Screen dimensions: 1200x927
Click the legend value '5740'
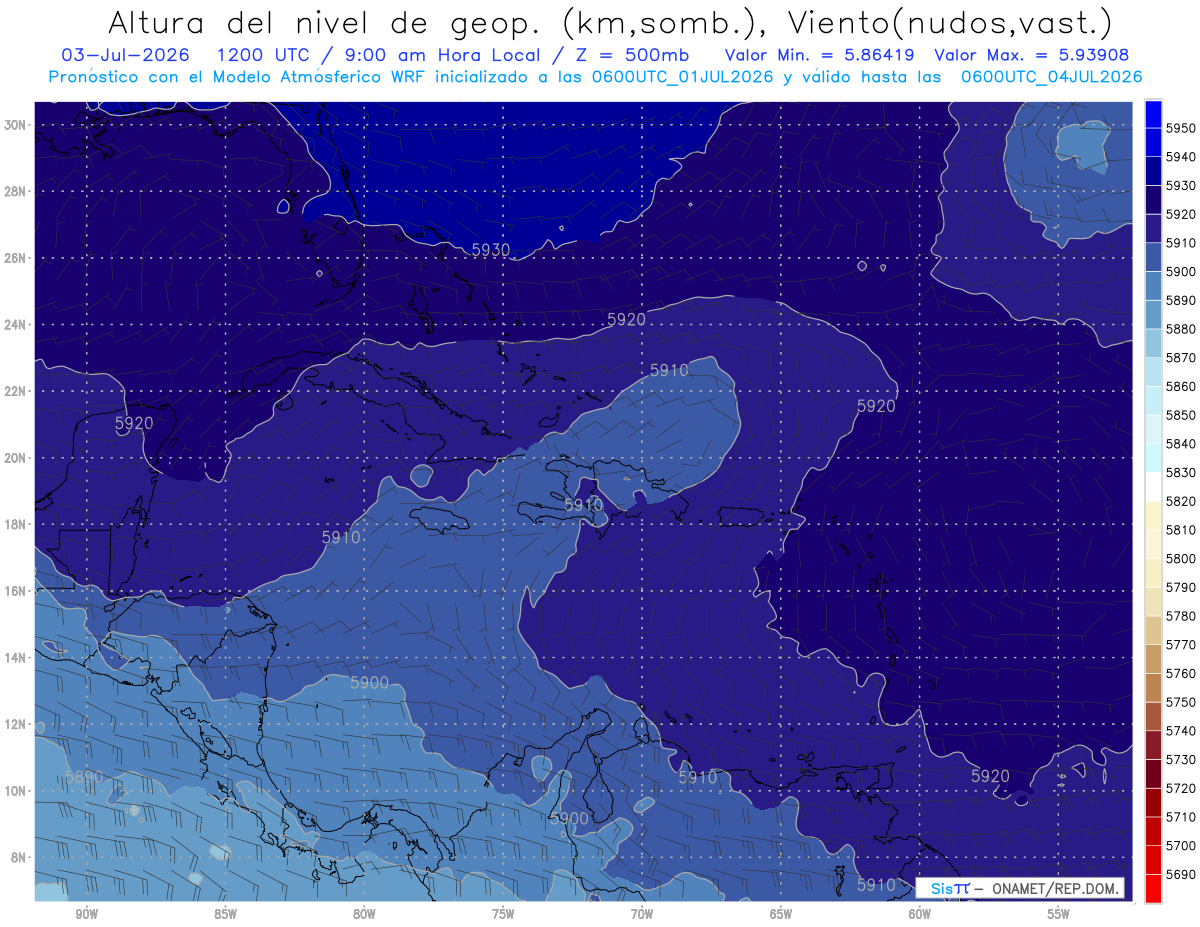[x=1181, y=731]
